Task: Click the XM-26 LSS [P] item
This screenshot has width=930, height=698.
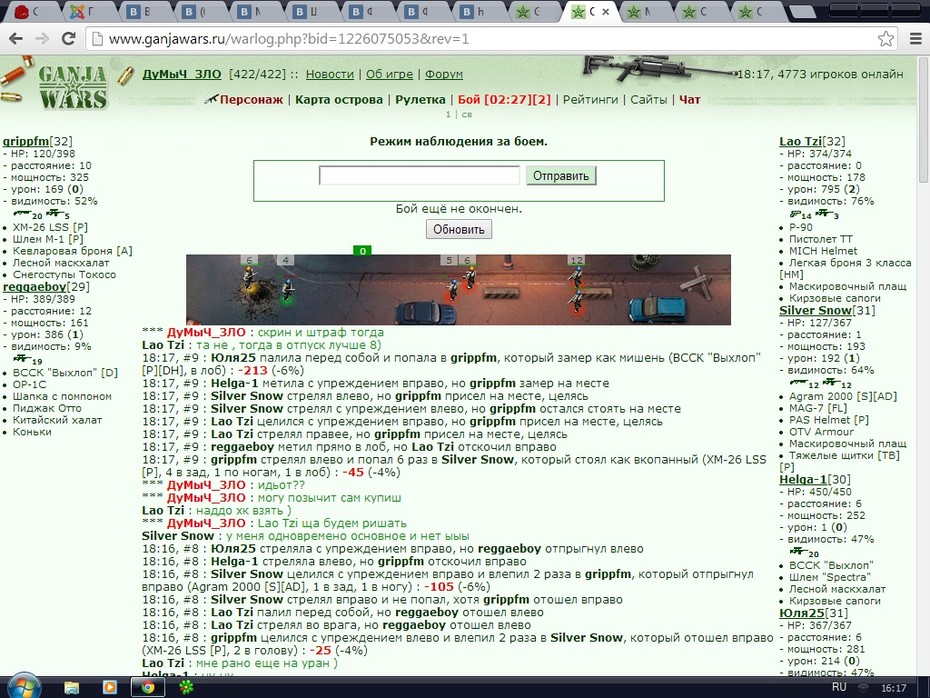Action: tap(50, 227)
